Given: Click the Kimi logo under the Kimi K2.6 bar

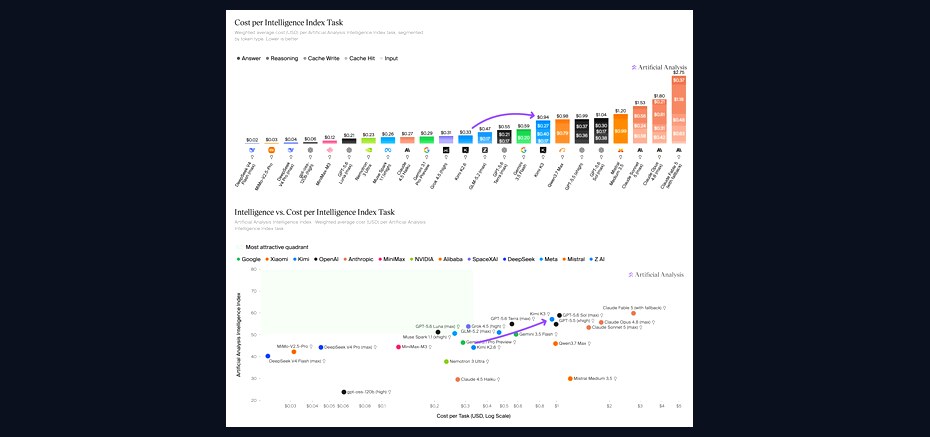Looking at the screenshot, I should click(x=466, y=150).
